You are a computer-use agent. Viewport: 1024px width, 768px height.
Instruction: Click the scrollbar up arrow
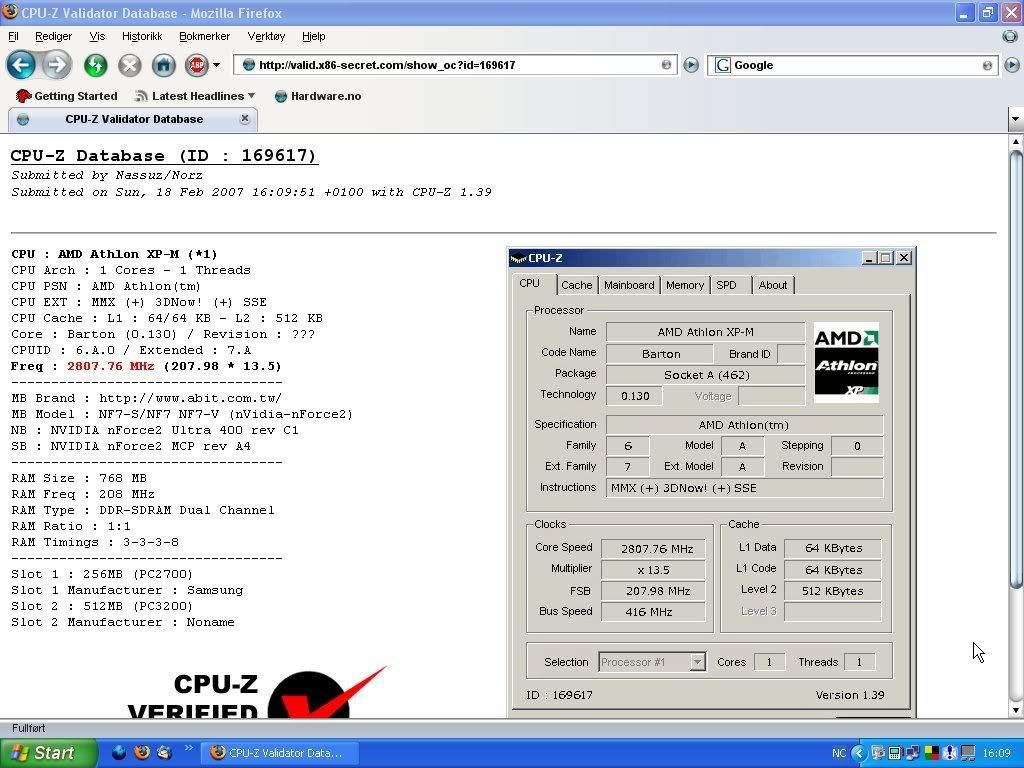click(x=1016, y=142)
